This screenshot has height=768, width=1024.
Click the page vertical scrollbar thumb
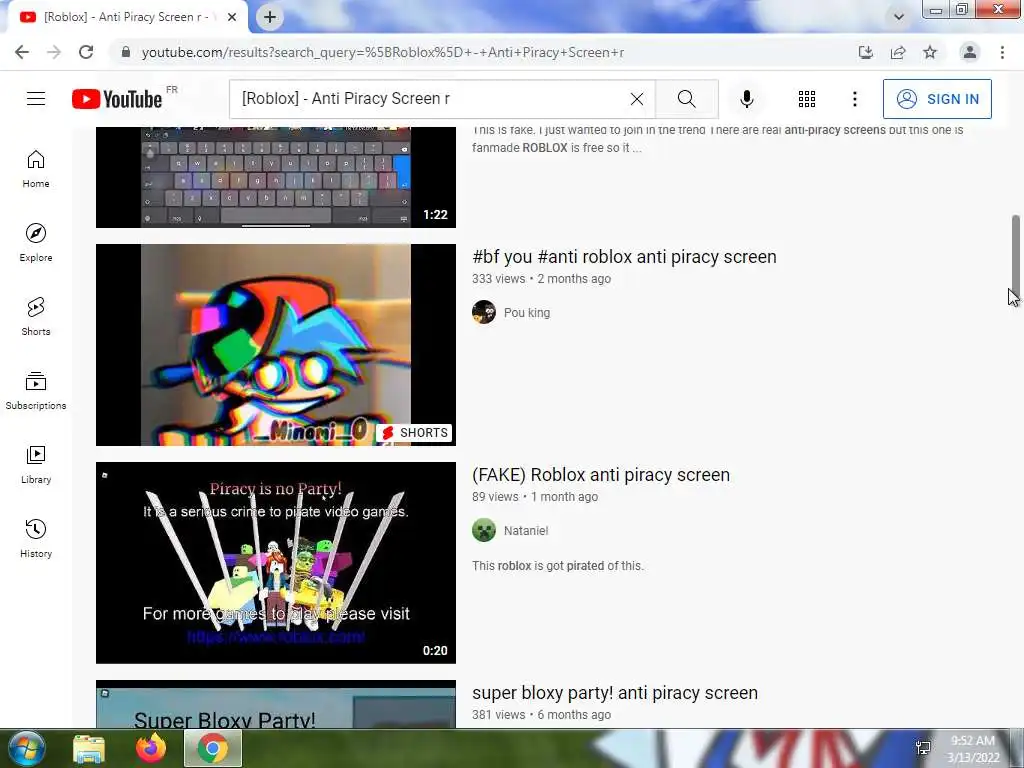1016,258
